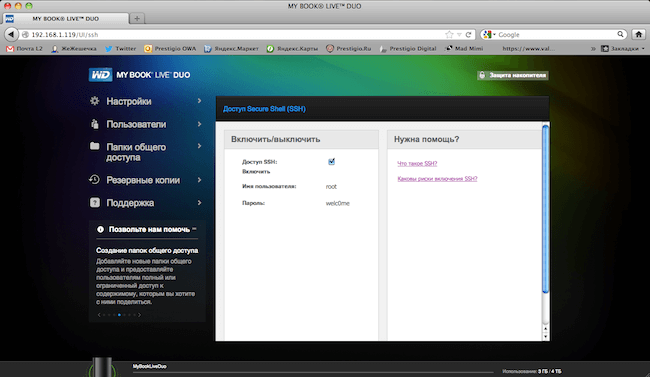Screen dimensions: 650x377
Task: Open browser home page icon
Action: 638,34
